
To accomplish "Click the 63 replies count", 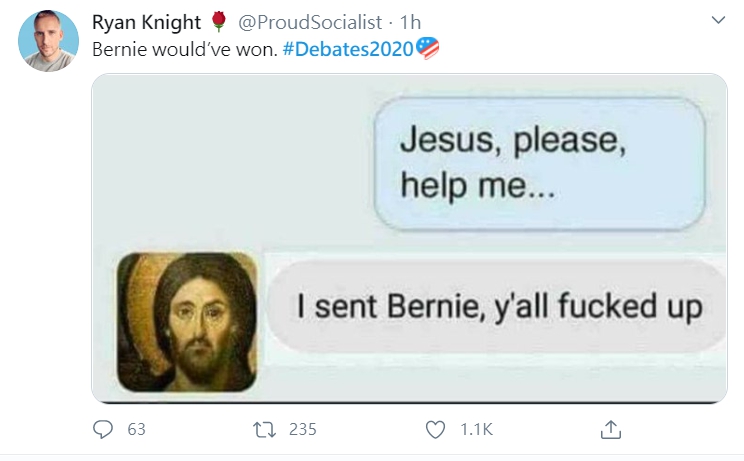I will pos(136,429).
